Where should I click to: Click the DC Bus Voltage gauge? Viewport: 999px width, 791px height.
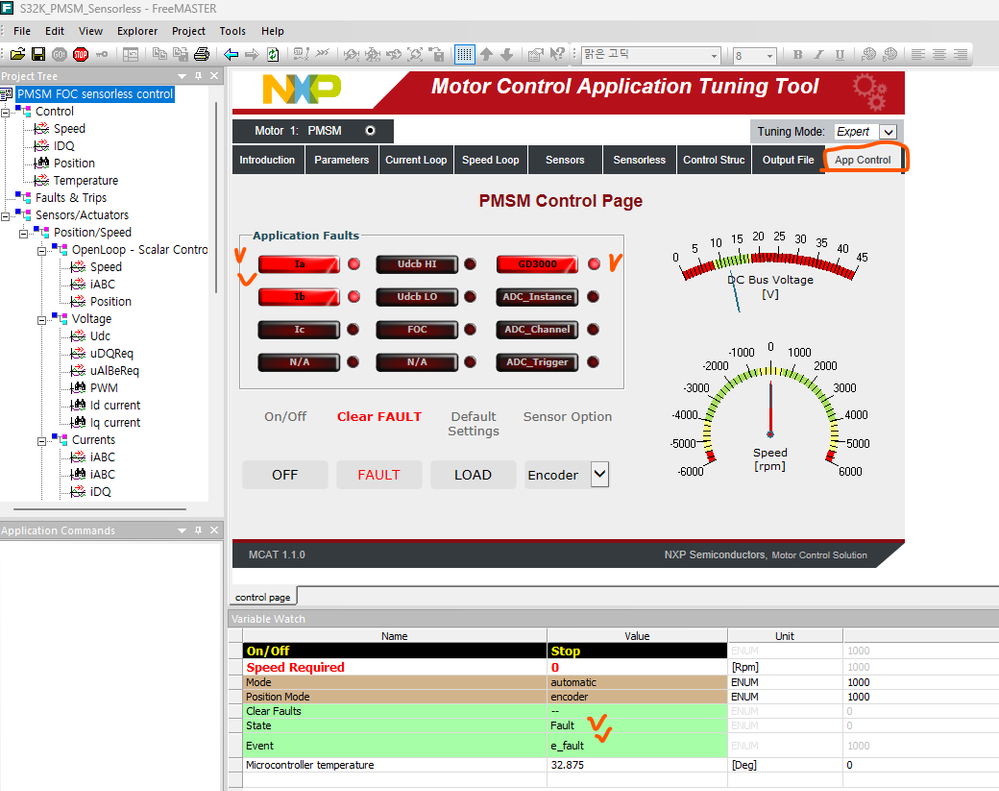click(x=770, y=270)
